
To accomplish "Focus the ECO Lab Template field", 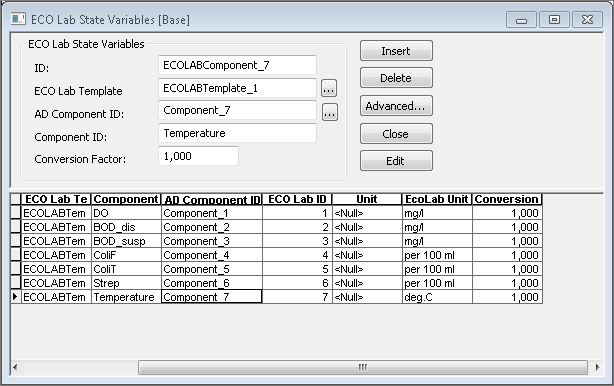I will [x=237, y=88].
